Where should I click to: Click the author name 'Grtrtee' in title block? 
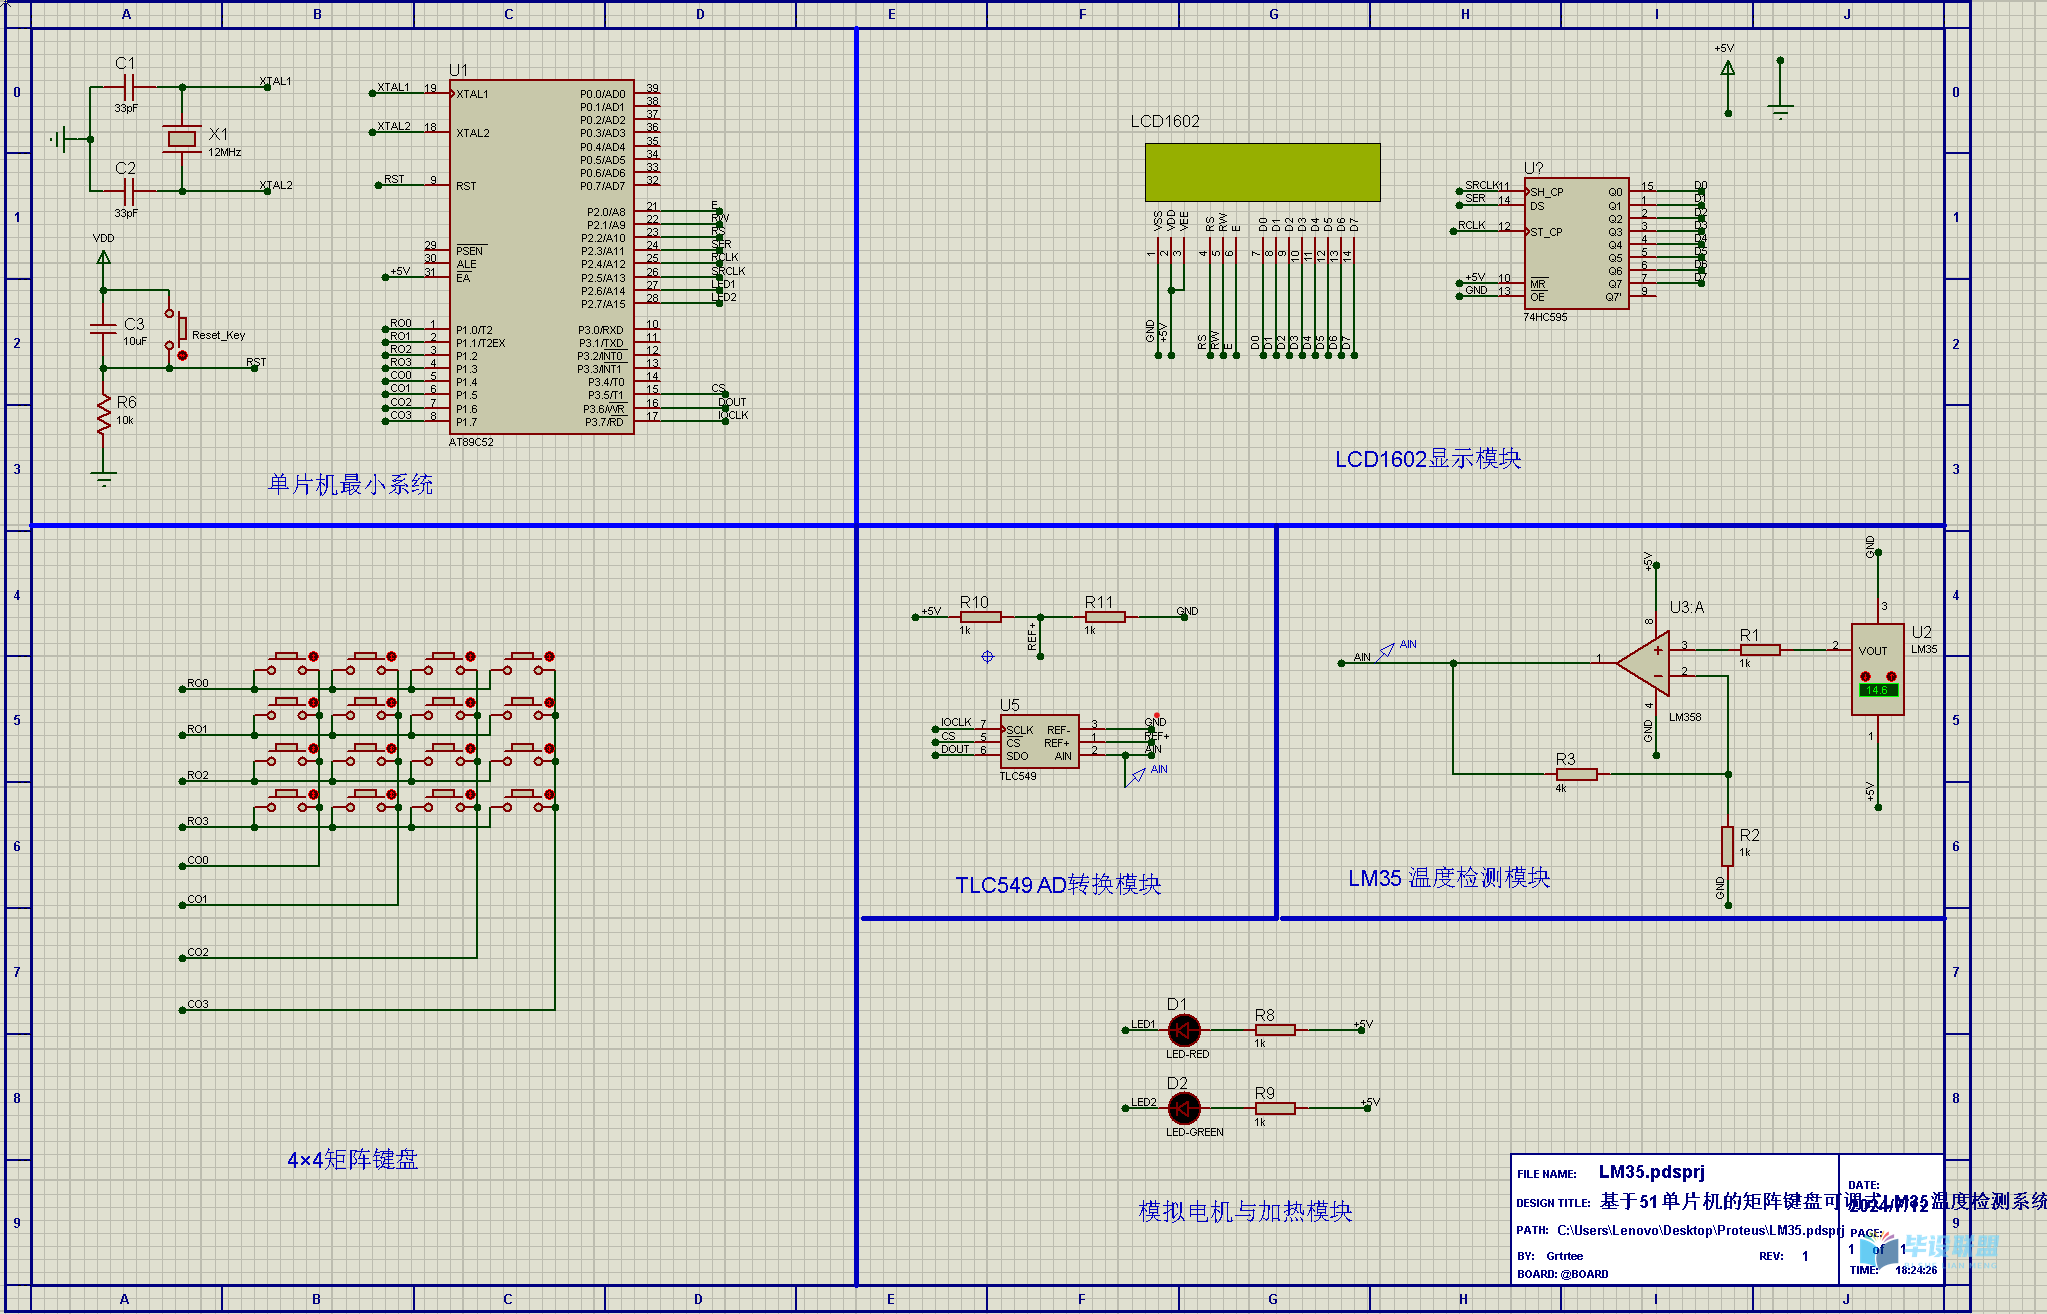(x=1564, y=1256)
